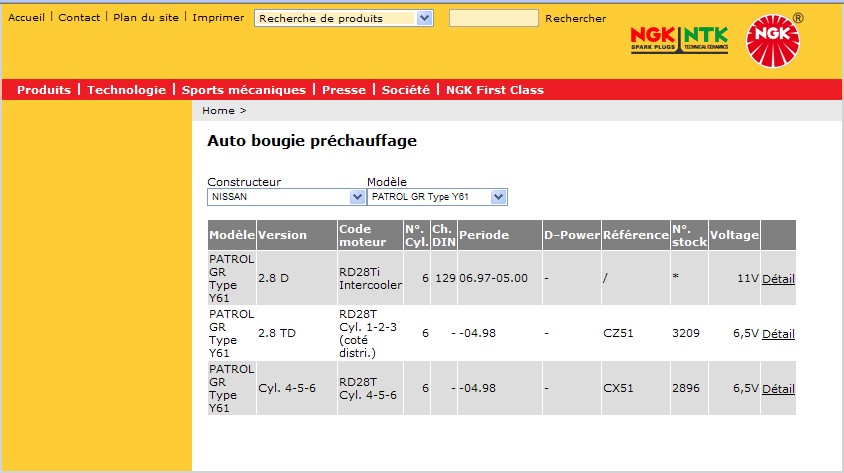Click the D-Power column header
The width and height of the screenshot is (844, 473).
click(572, 235)
